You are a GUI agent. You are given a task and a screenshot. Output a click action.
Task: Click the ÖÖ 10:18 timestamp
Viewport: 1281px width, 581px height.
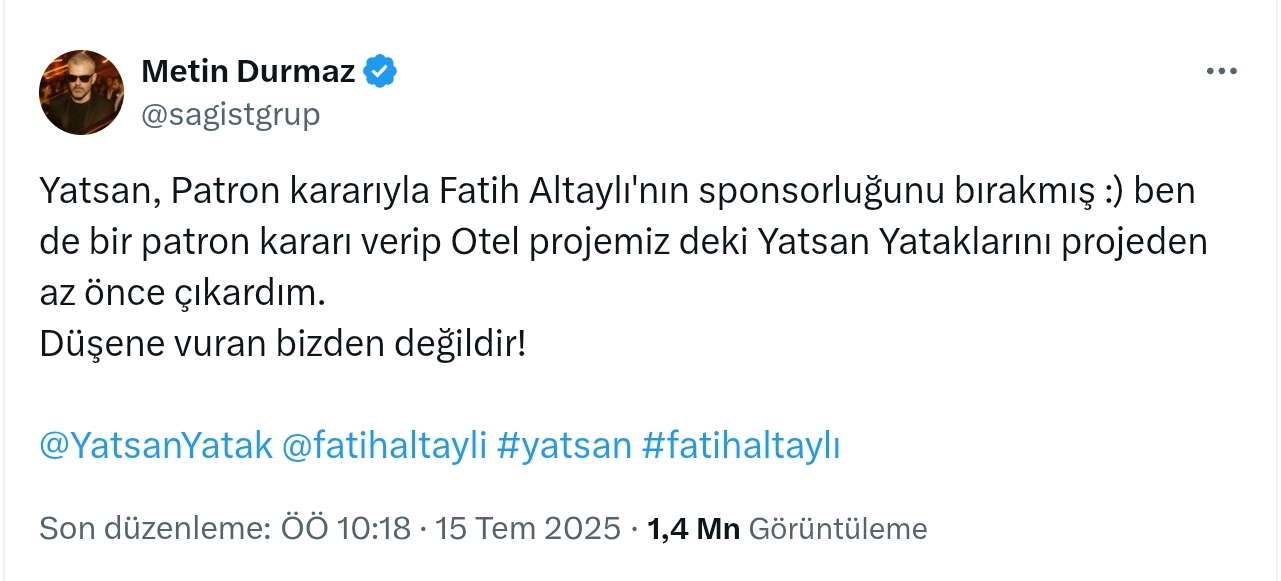[345, 528]
